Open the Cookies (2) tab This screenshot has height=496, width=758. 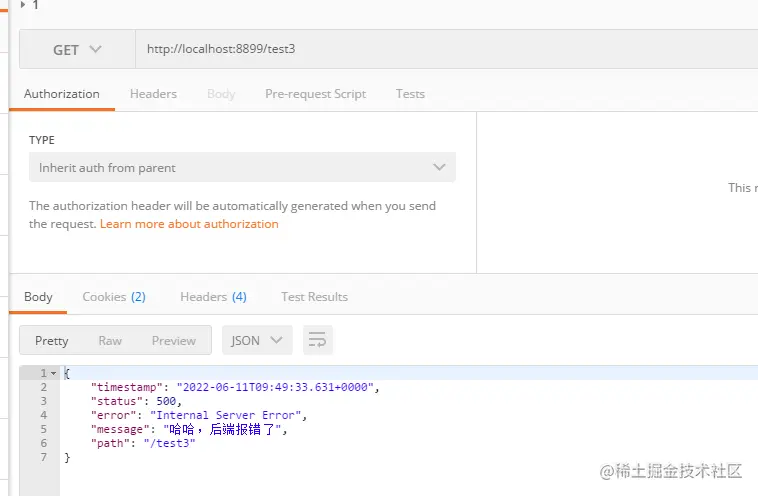pos(114,297)
